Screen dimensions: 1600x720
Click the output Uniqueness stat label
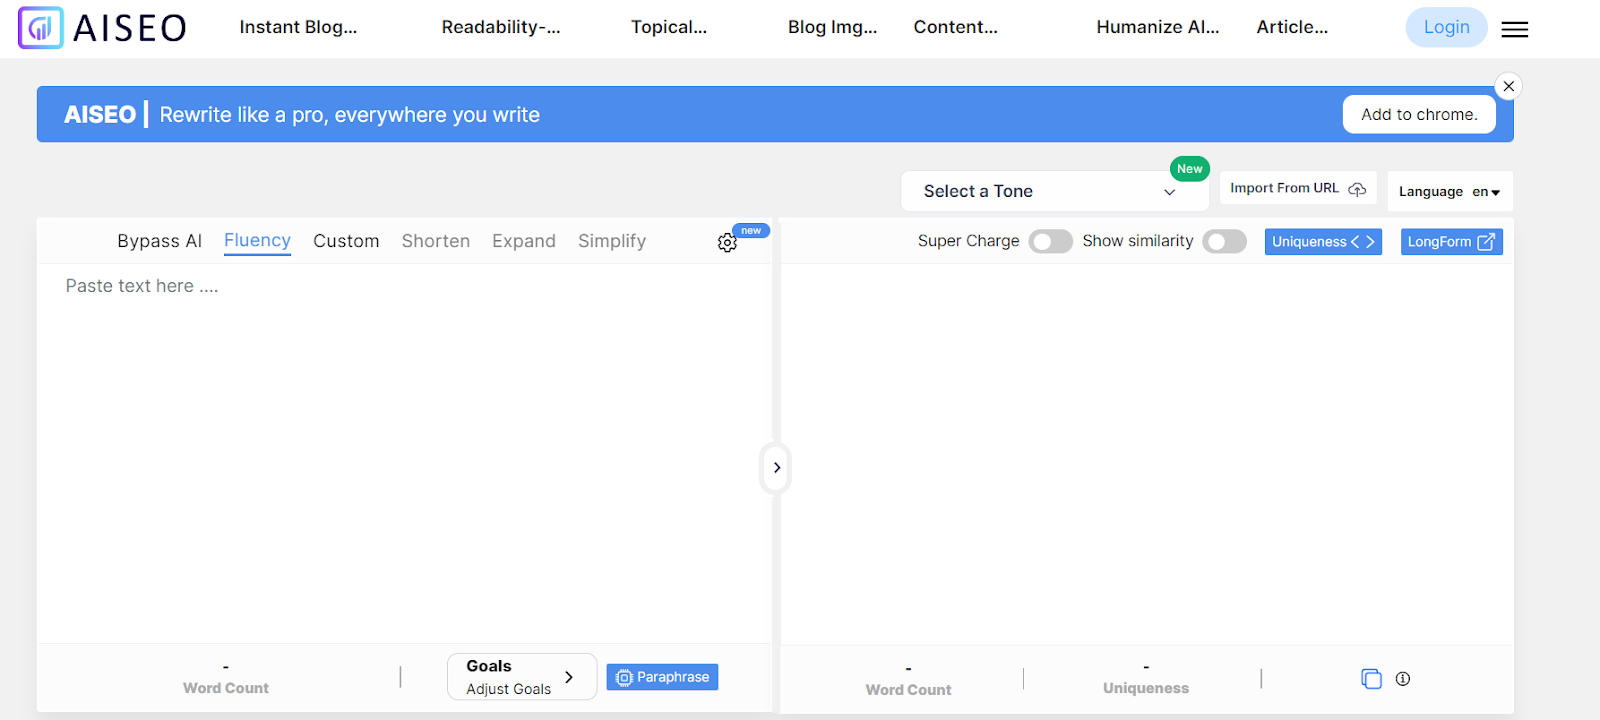point(1146,688)
